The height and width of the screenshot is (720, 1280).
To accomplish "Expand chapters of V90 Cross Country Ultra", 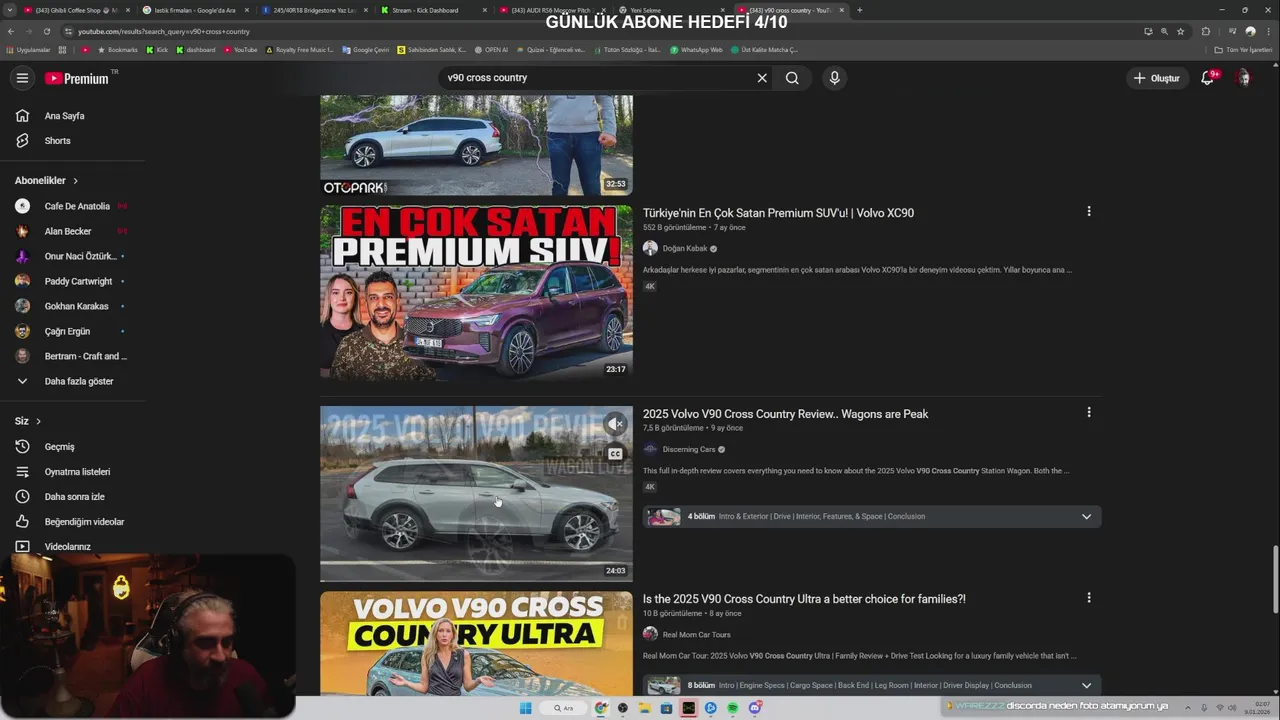I will [1086, 685].
